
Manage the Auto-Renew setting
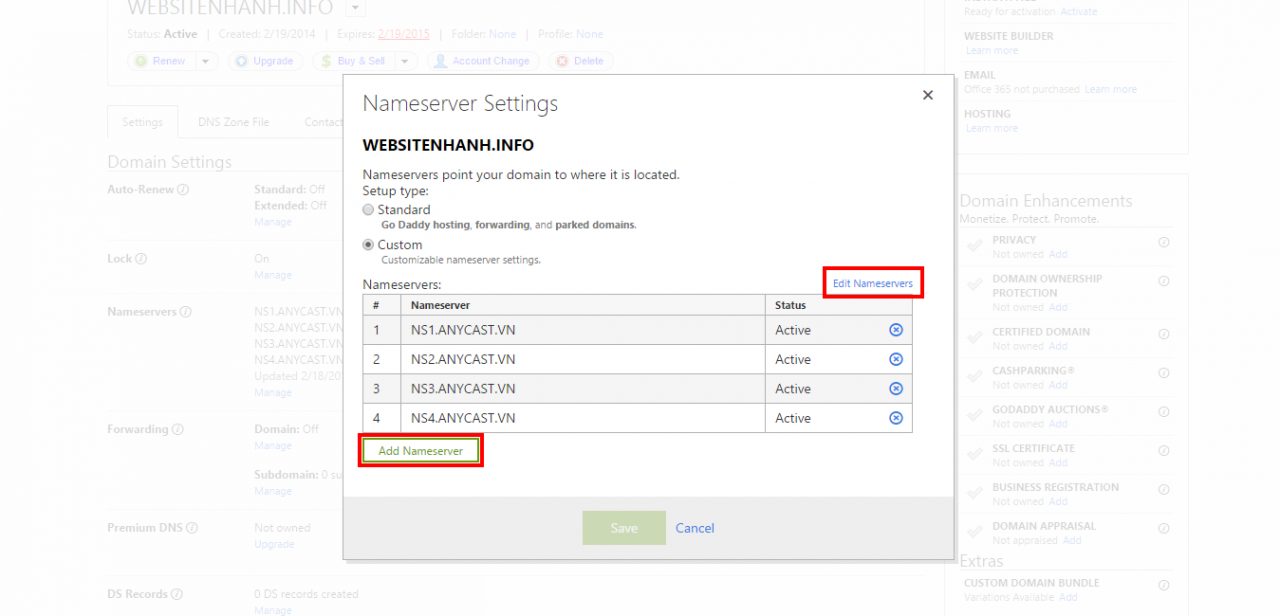tap(273, 222)
